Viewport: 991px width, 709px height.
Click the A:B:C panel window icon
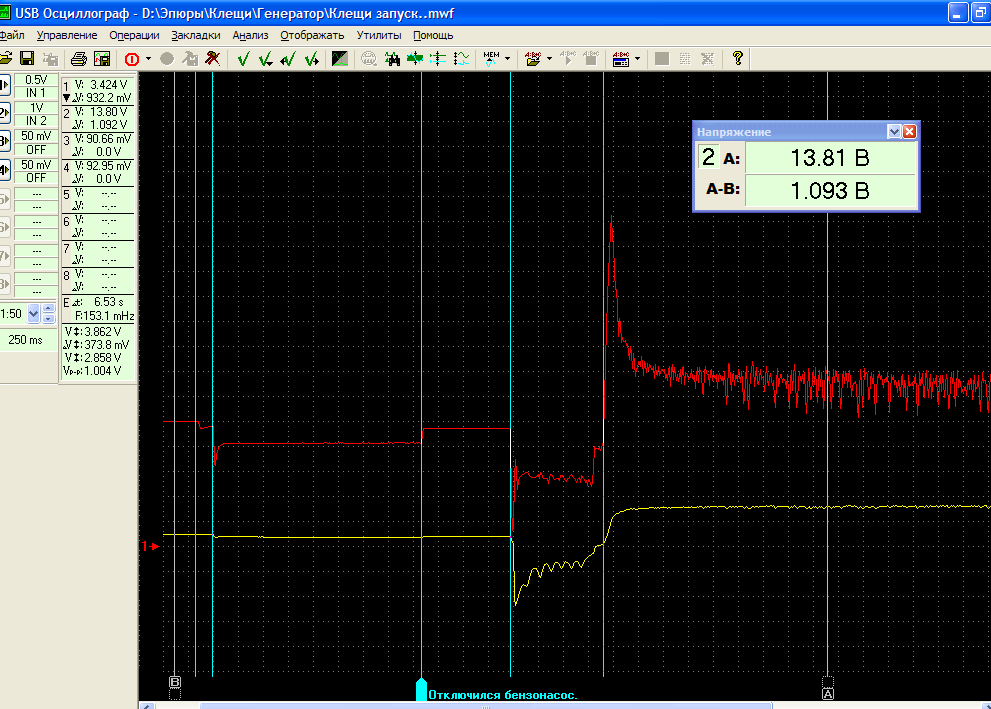pyautogui.click(x=621, y=59)
